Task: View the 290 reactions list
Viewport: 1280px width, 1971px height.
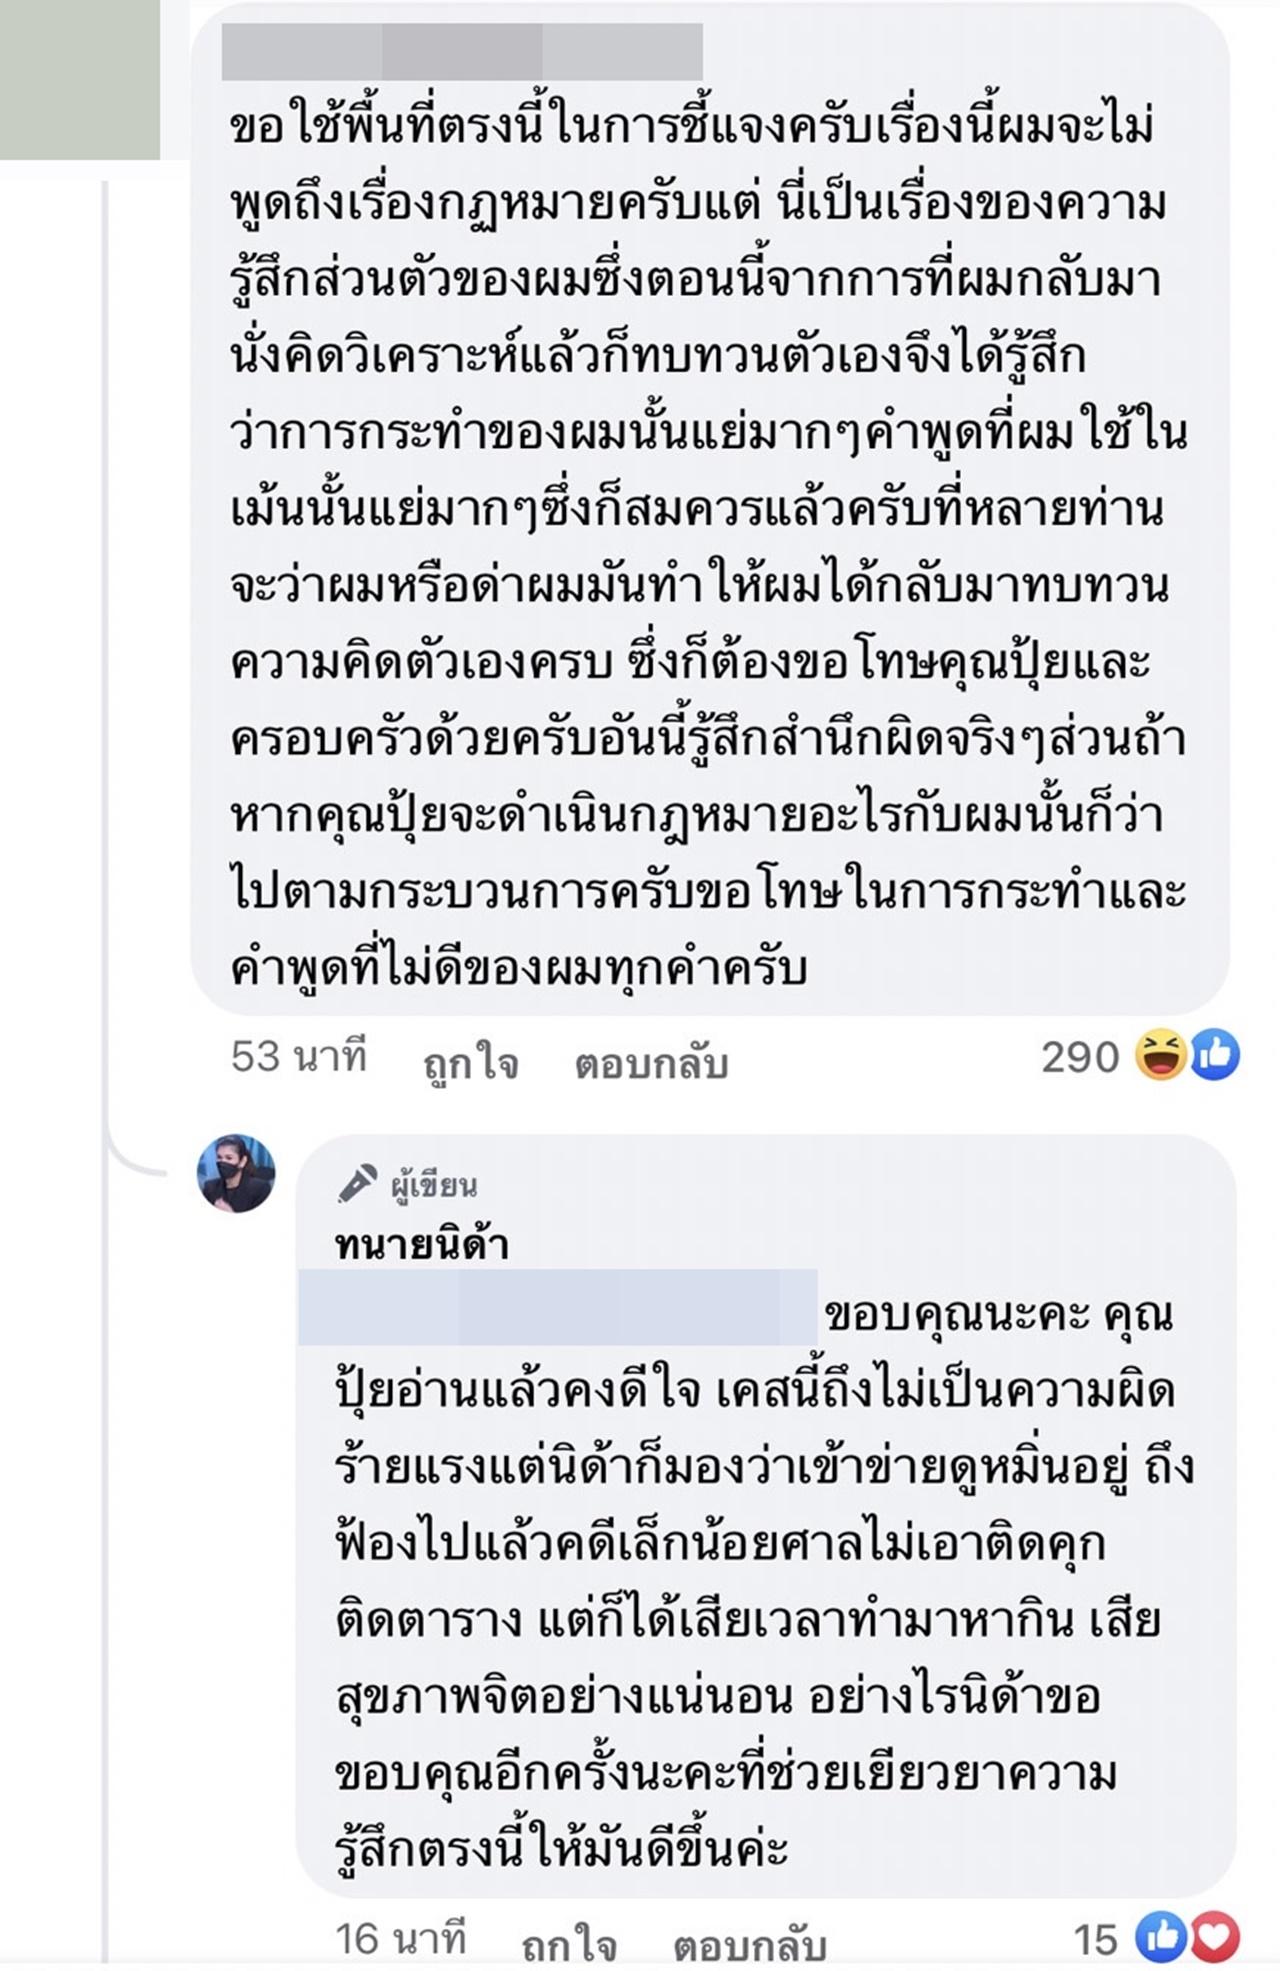Action: 1080,1057
